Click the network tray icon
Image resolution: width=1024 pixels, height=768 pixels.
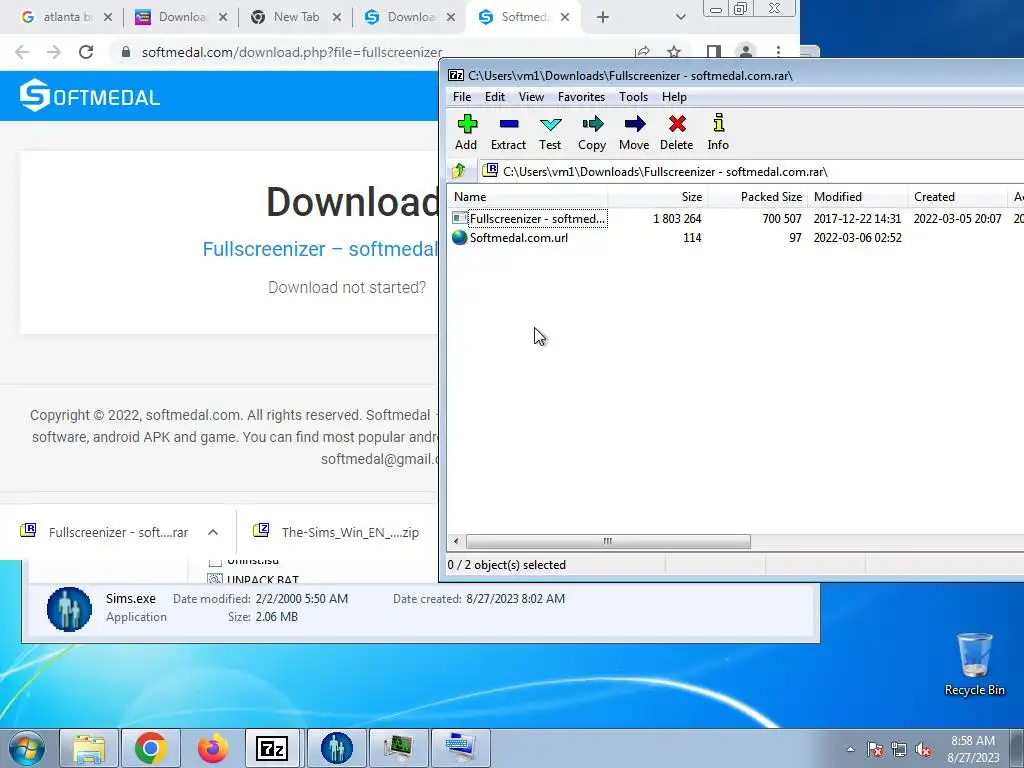(x=899, y=750)
